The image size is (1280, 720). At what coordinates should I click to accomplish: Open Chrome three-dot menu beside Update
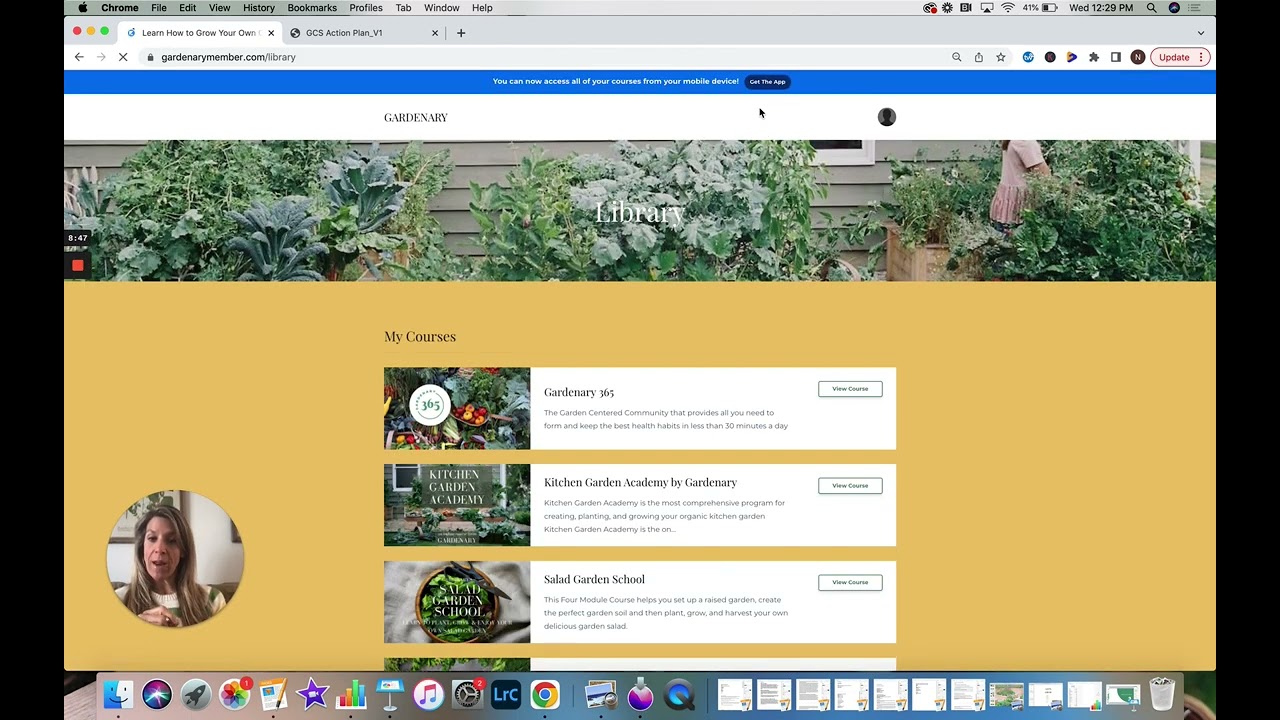pyautogui.click(x=1201, y=57)
